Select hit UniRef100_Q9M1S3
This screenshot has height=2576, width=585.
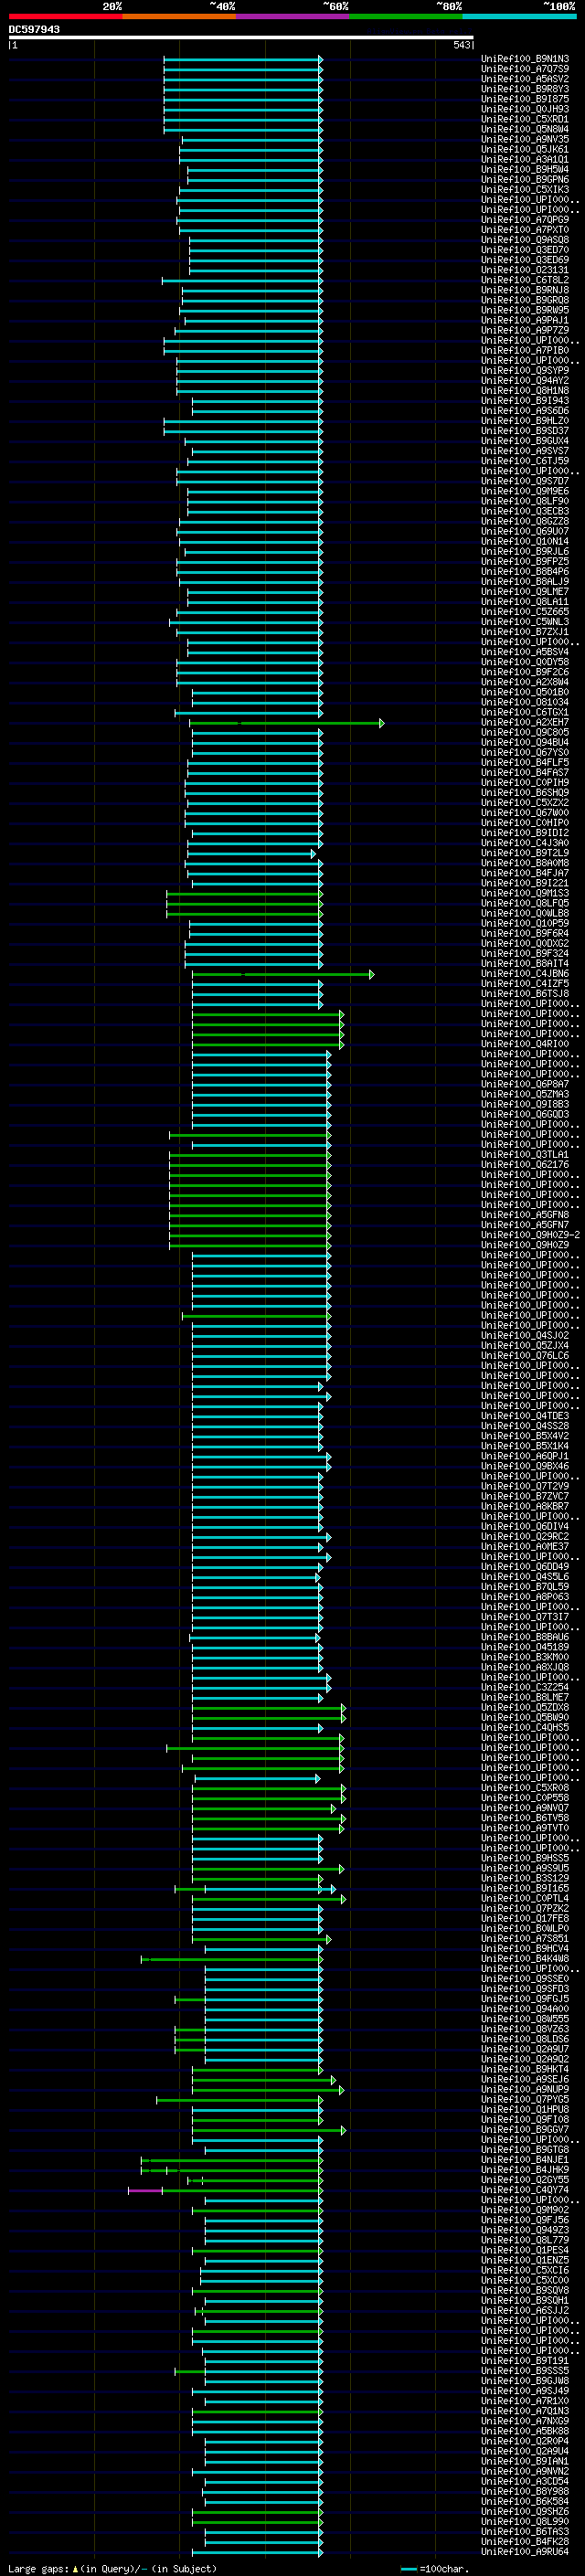pyautogui.click(x=525, y=893)
